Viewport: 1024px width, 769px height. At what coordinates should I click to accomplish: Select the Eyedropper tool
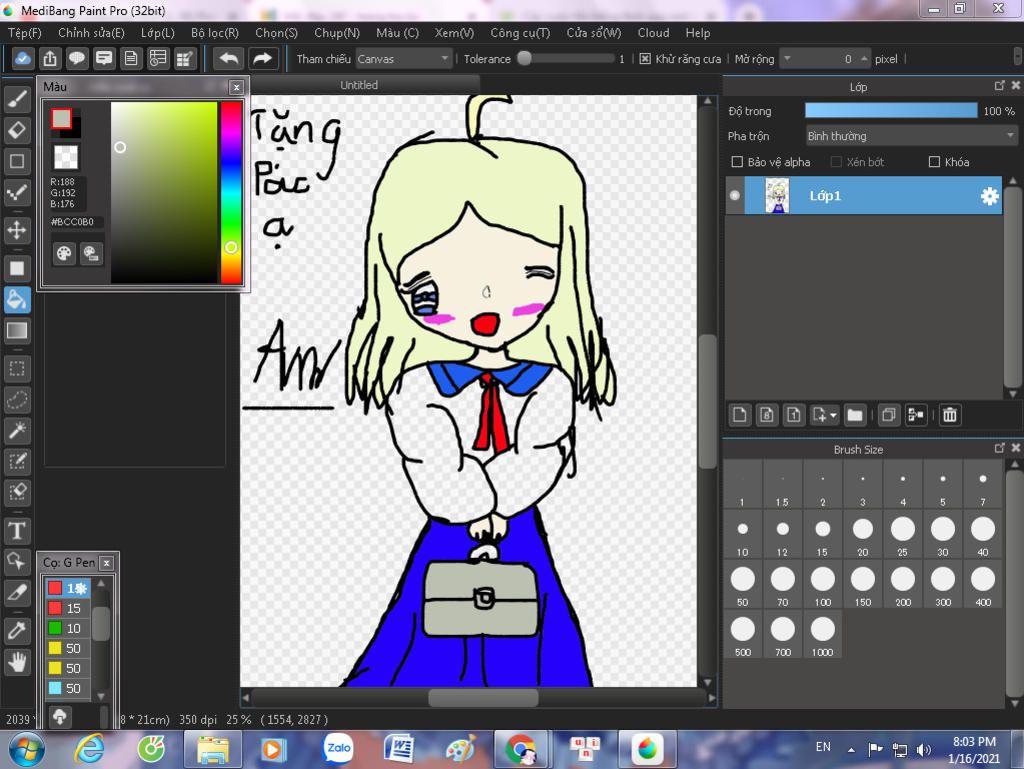(17, 631)
